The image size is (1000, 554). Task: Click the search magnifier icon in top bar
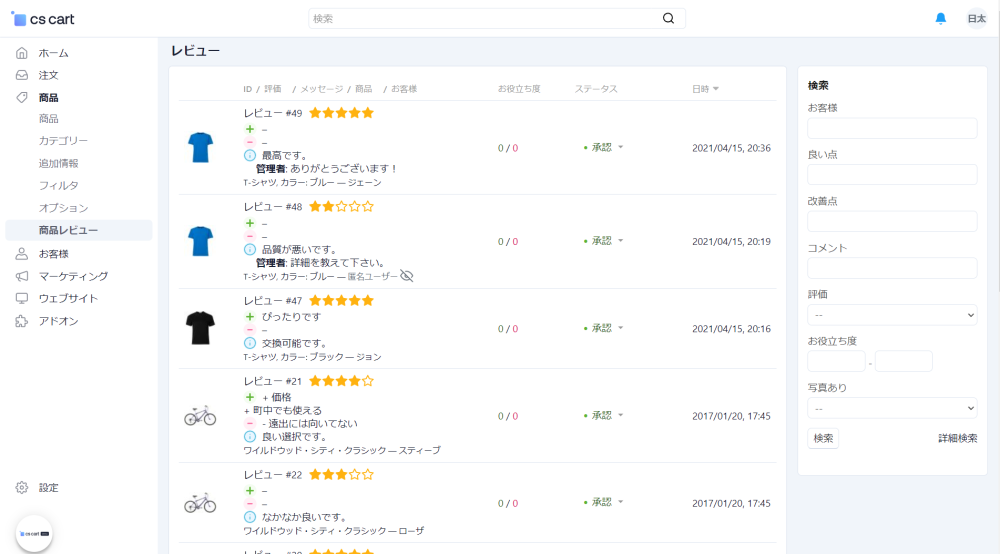pyautogui.click(x=668, y=18)
